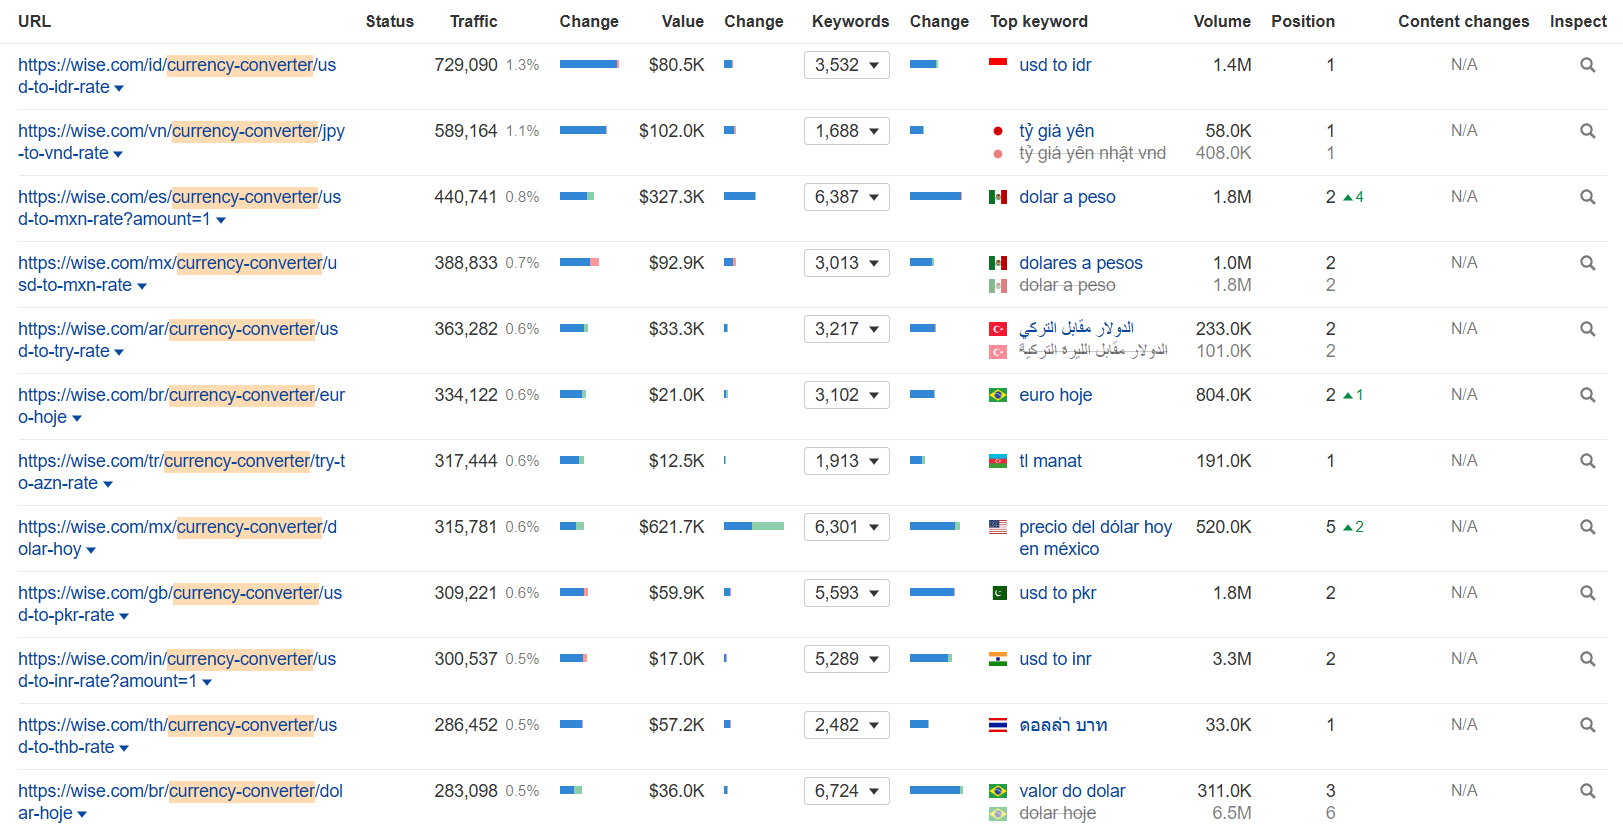
Task: Open keywords dropdown showing 3,102
Action: click(847, 395)
